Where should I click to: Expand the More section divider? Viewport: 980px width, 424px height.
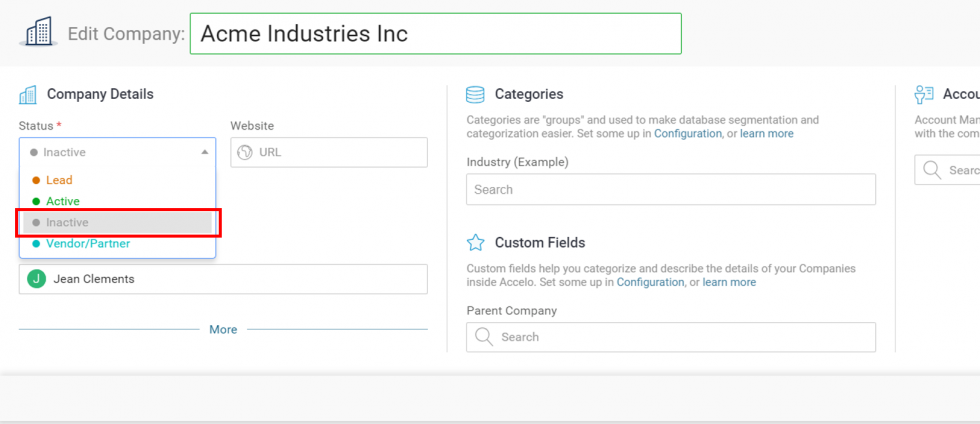click(223, 330)
